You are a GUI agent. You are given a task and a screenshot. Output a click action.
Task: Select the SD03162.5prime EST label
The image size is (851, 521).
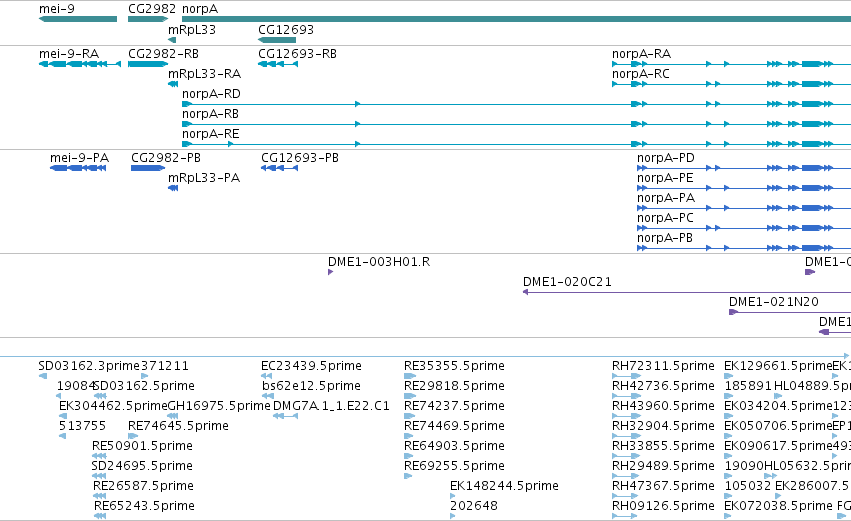pyautogui.click(x=144, y=386)
